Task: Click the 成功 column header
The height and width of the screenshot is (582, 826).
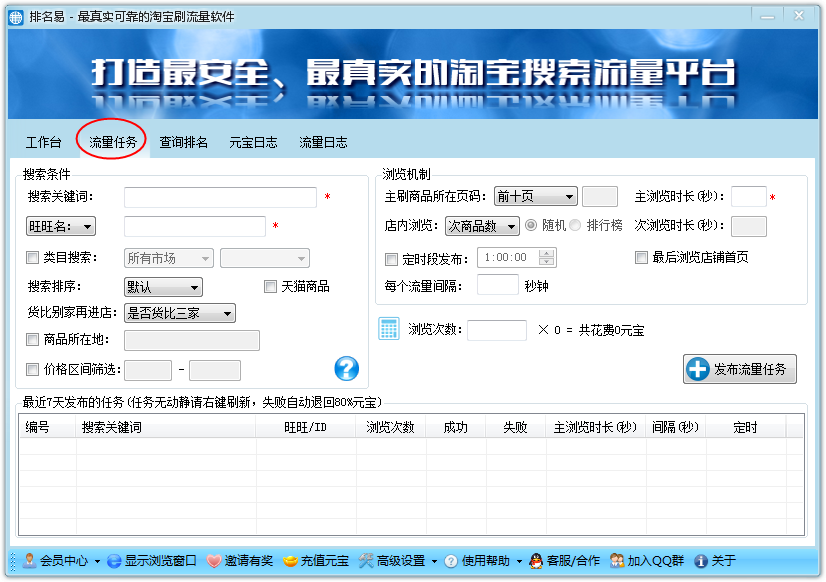Action: pyautogui.click(x=456, y=427)
